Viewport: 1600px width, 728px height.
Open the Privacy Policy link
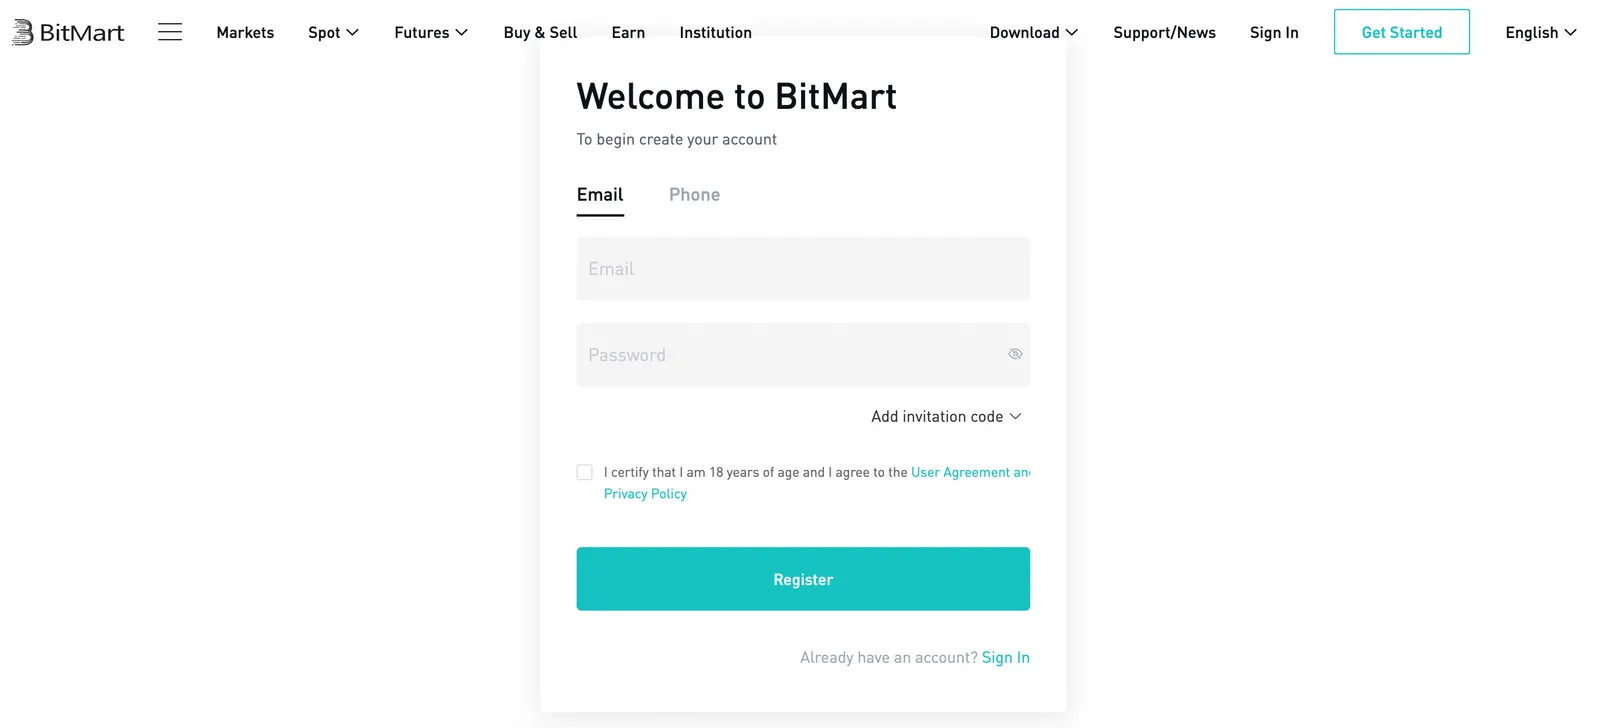pyautogui.click(x=645, y=494)
